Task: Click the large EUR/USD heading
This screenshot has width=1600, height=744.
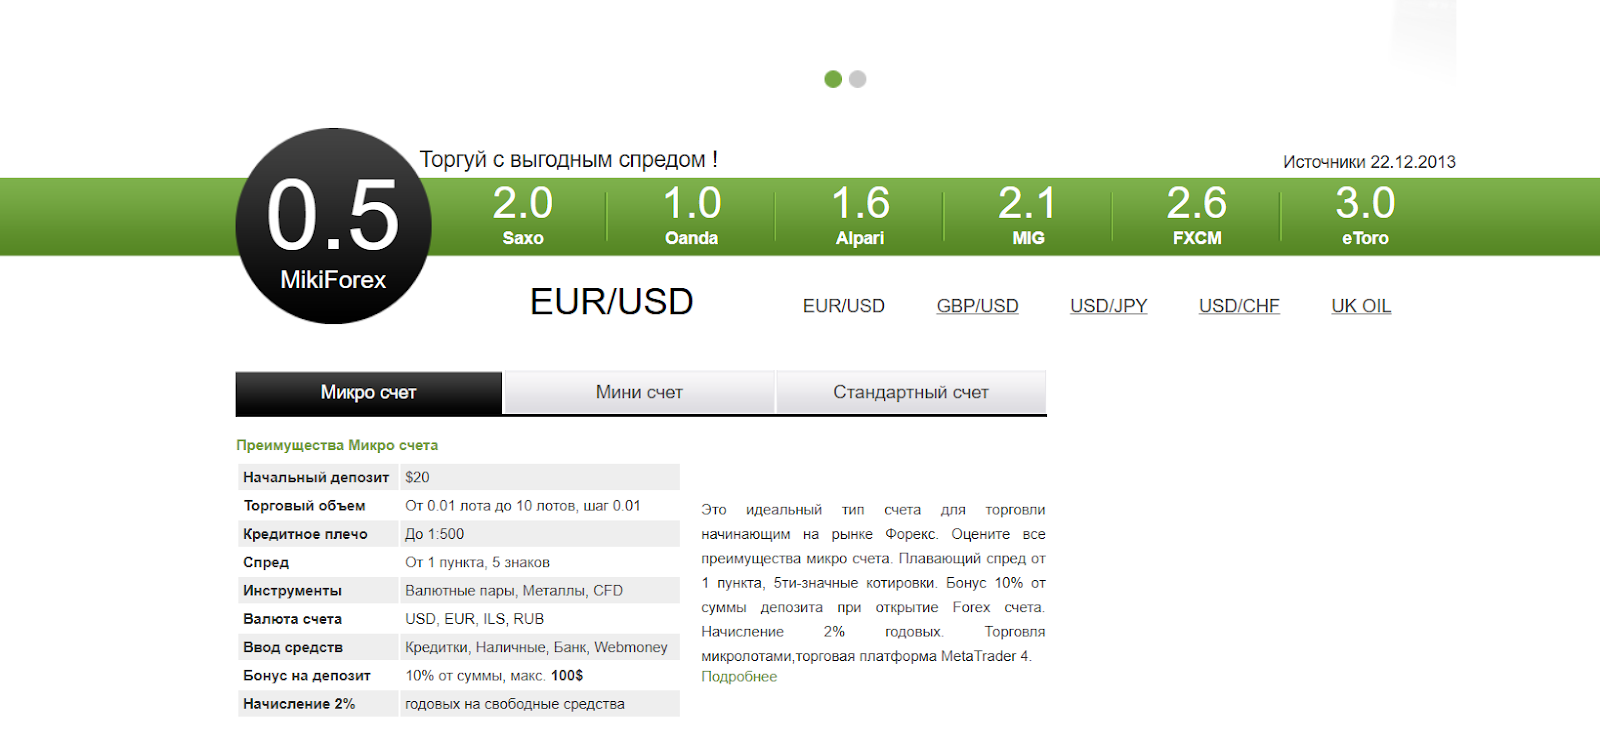Action: 612,302
